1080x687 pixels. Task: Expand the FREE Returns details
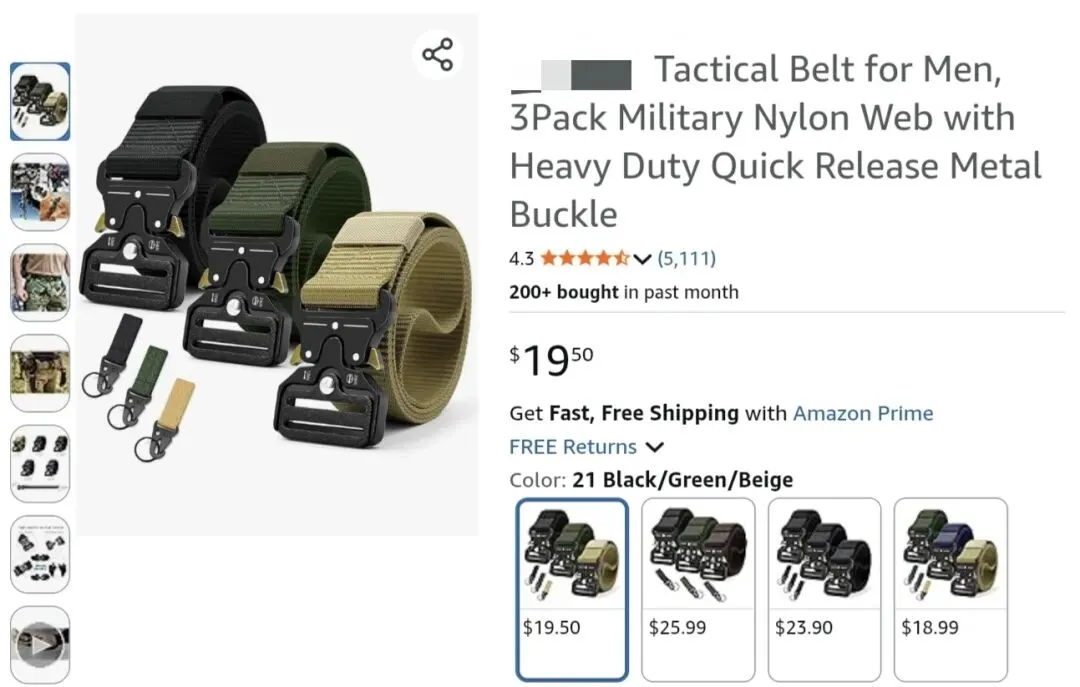point(655,447)
